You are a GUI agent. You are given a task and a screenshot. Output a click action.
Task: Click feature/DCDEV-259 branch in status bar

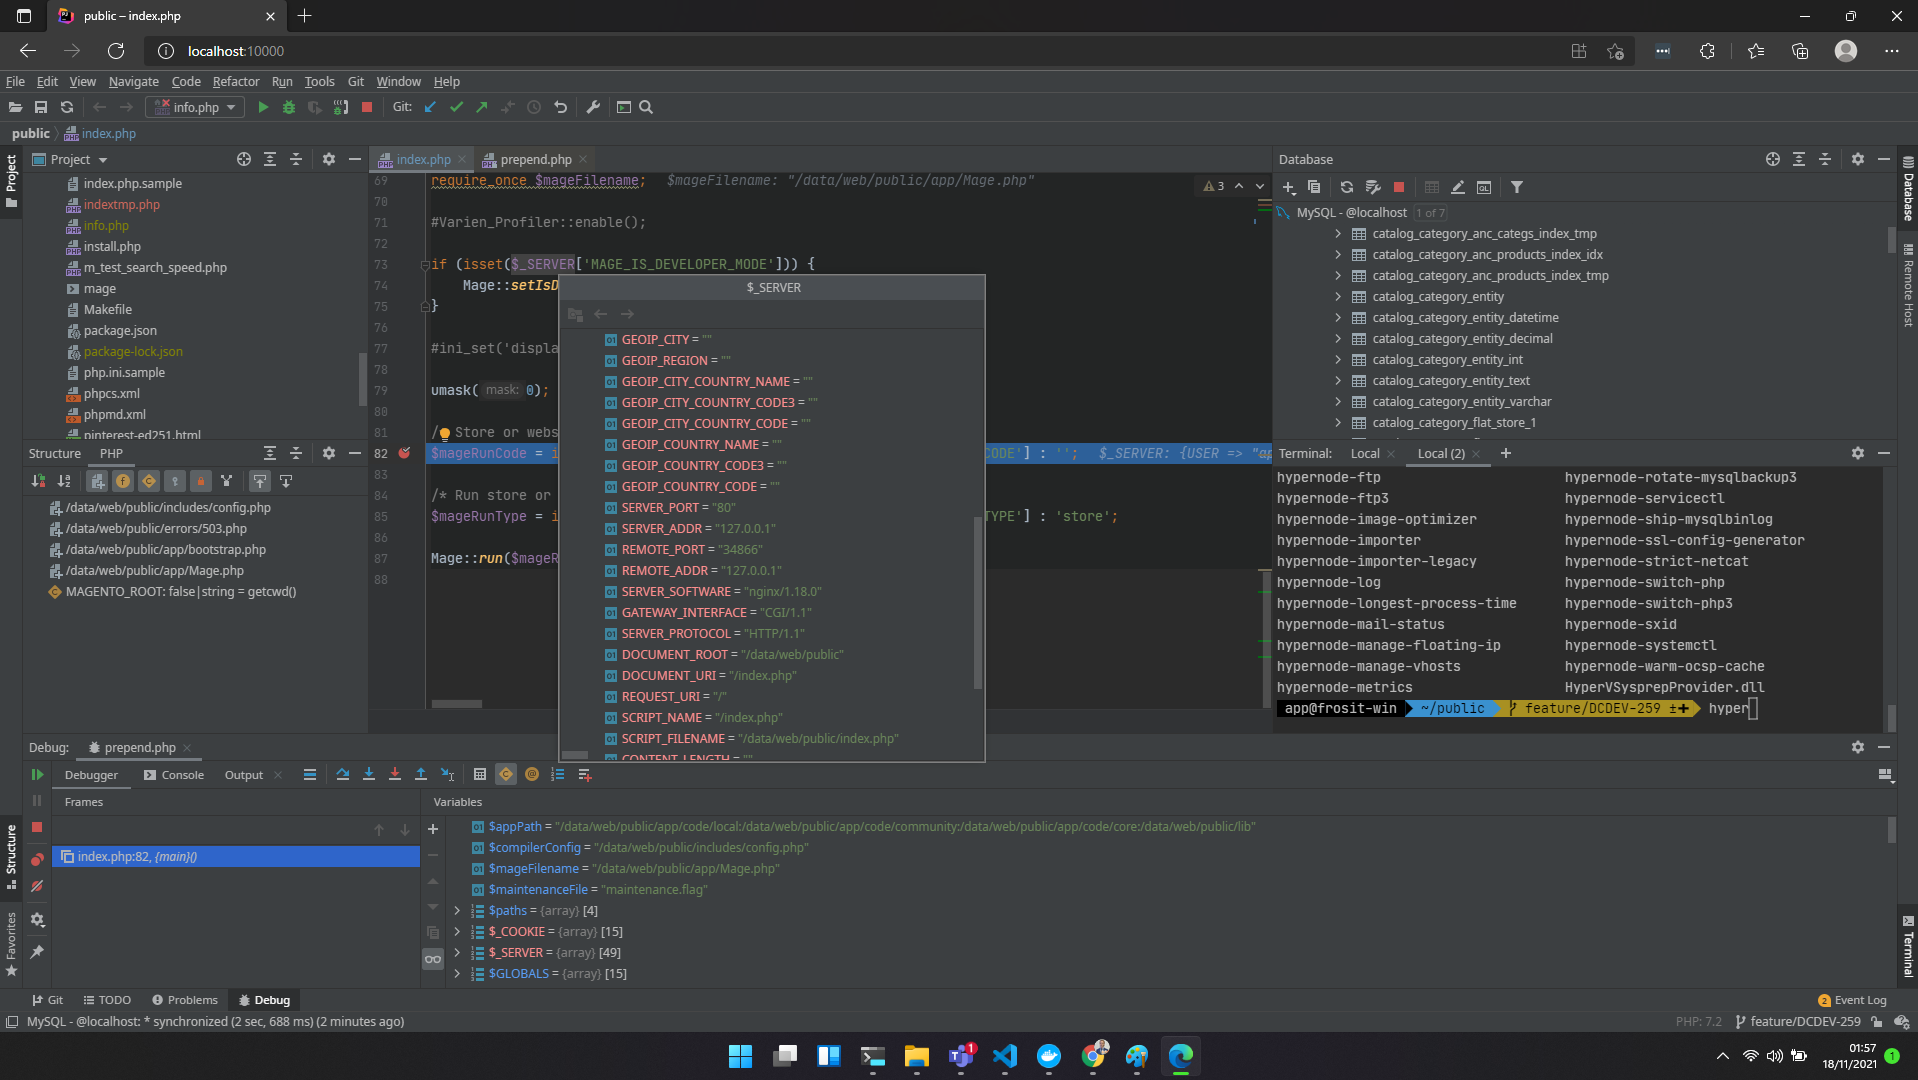point(1798,1022)
